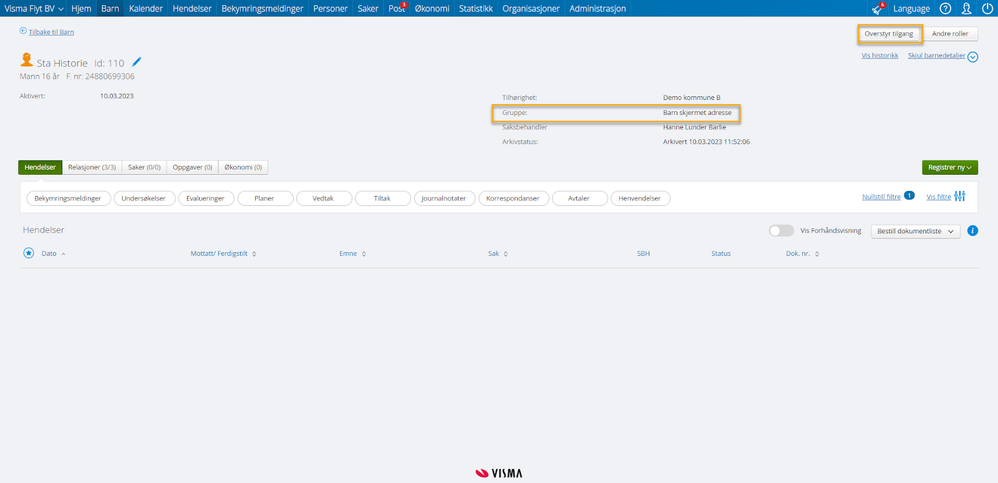Click the Nullstill filtre link
The width and height of the screenshot is (998, 483).
point(881,197)
